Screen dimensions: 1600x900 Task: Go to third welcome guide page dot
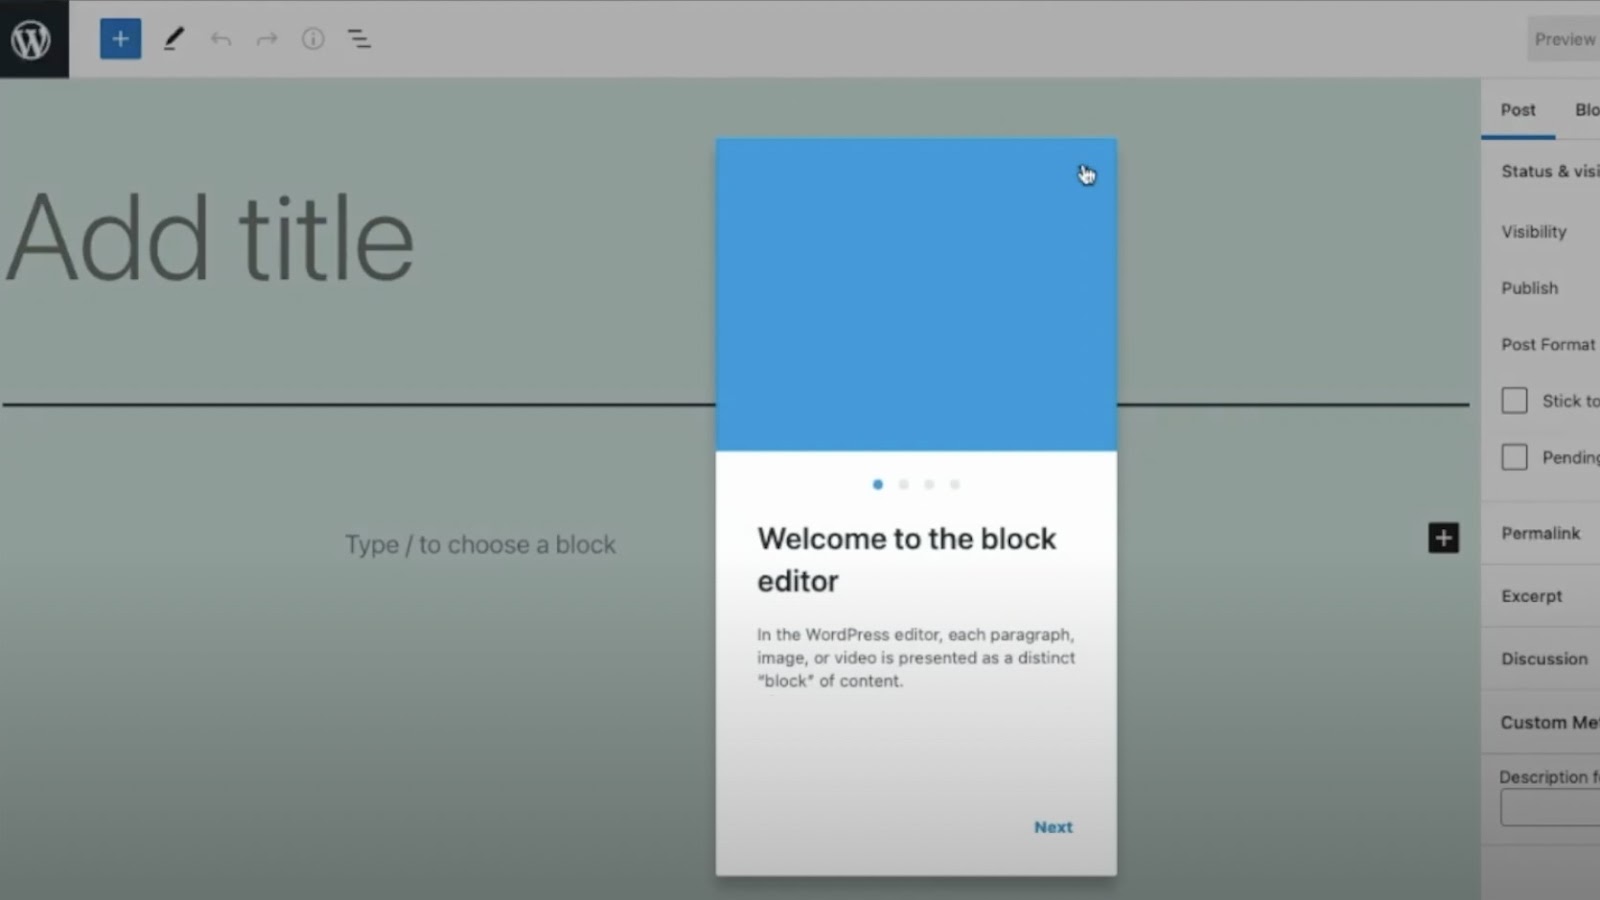929,484
